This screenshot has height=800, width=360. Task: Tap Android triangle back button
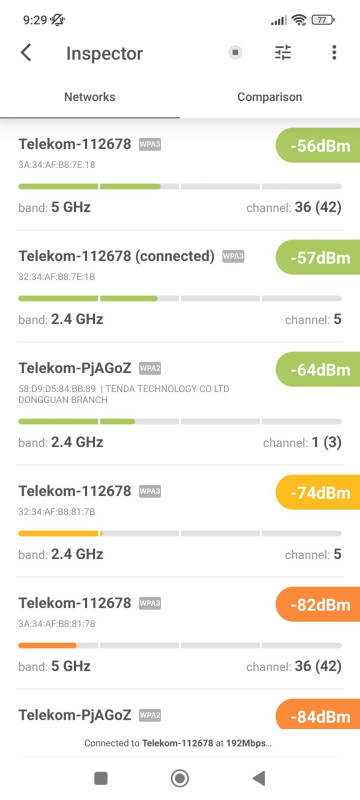(259, 778)
